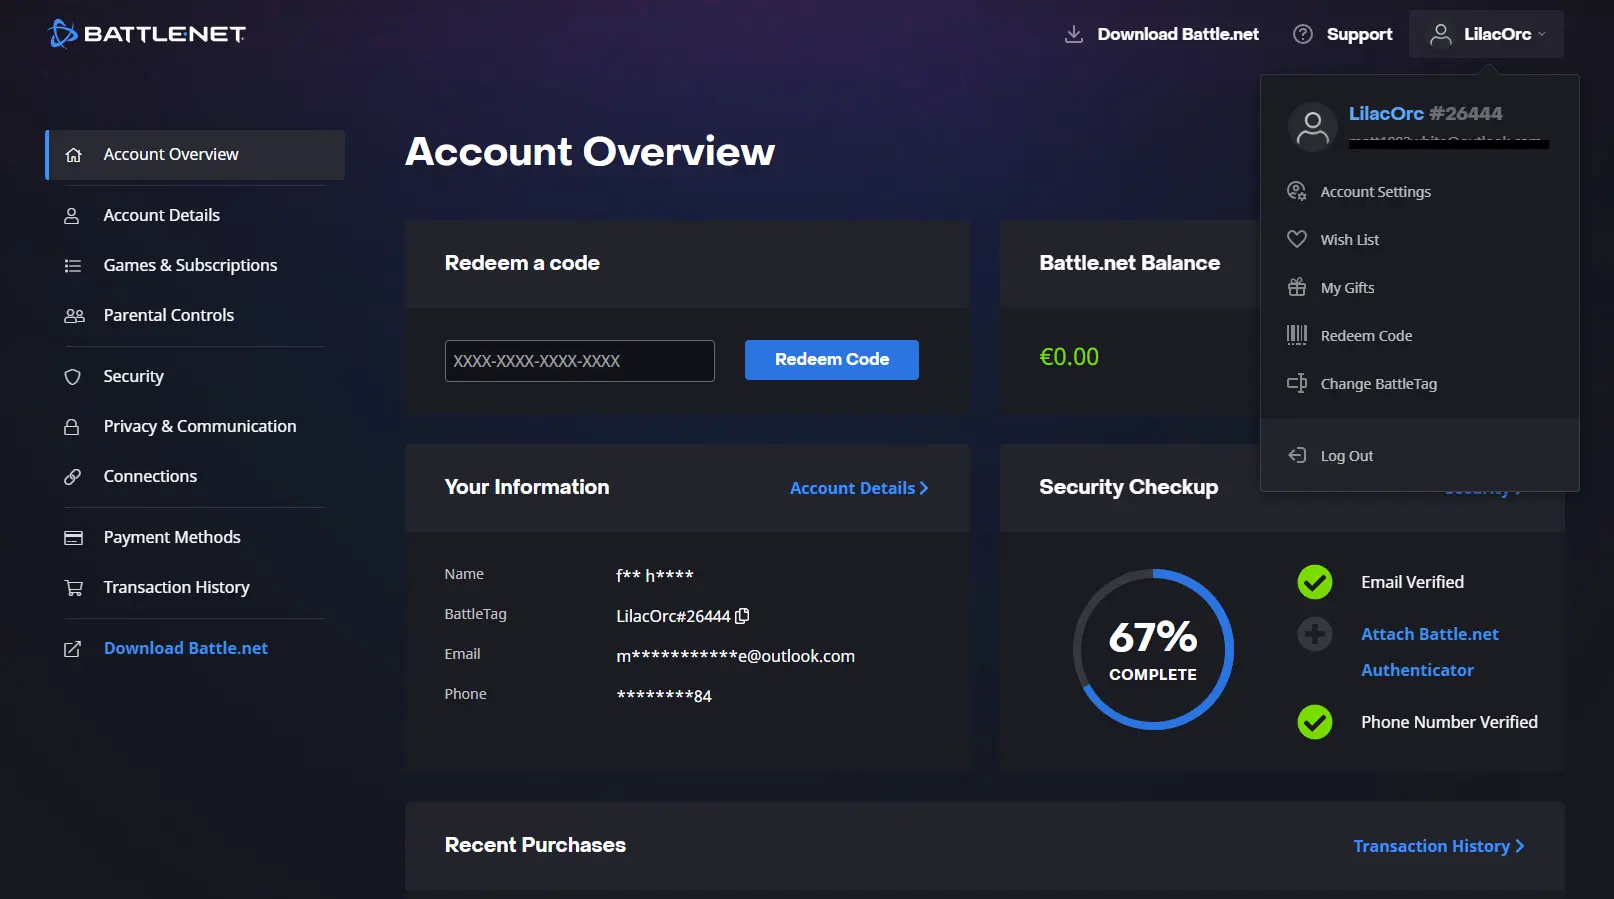Screen dimensions: 1614x899
Task: Select Games & Subscriptions in sidebar
Action: coord(190,265)
